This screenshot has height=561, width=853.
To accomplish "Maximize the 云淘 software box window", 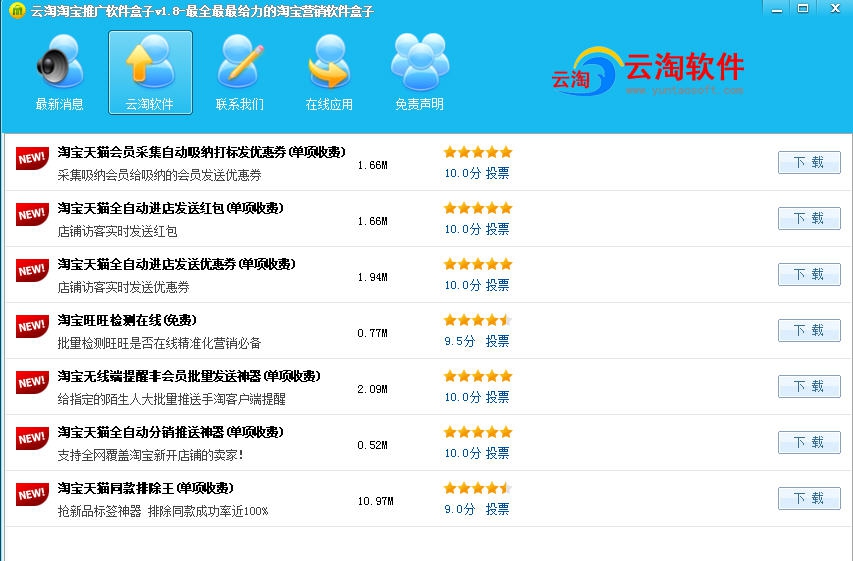I will tap(803, 8).
